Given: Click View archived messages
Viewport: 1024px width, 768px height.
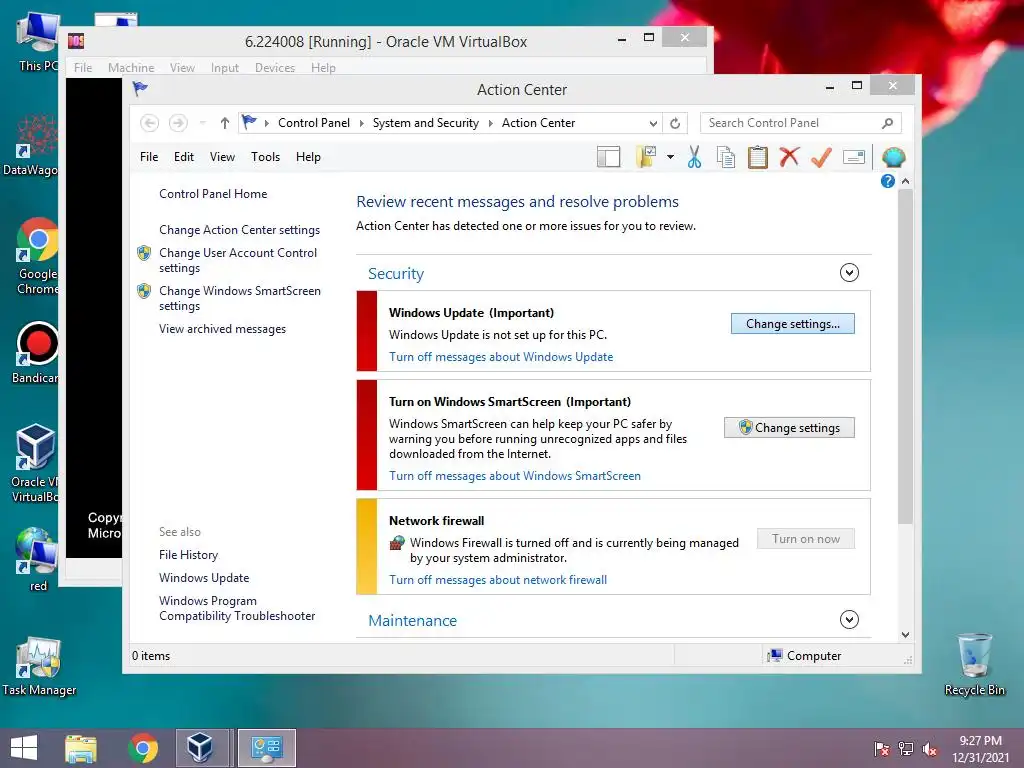Looking at the screenshot, I should [x=222, y=329].
